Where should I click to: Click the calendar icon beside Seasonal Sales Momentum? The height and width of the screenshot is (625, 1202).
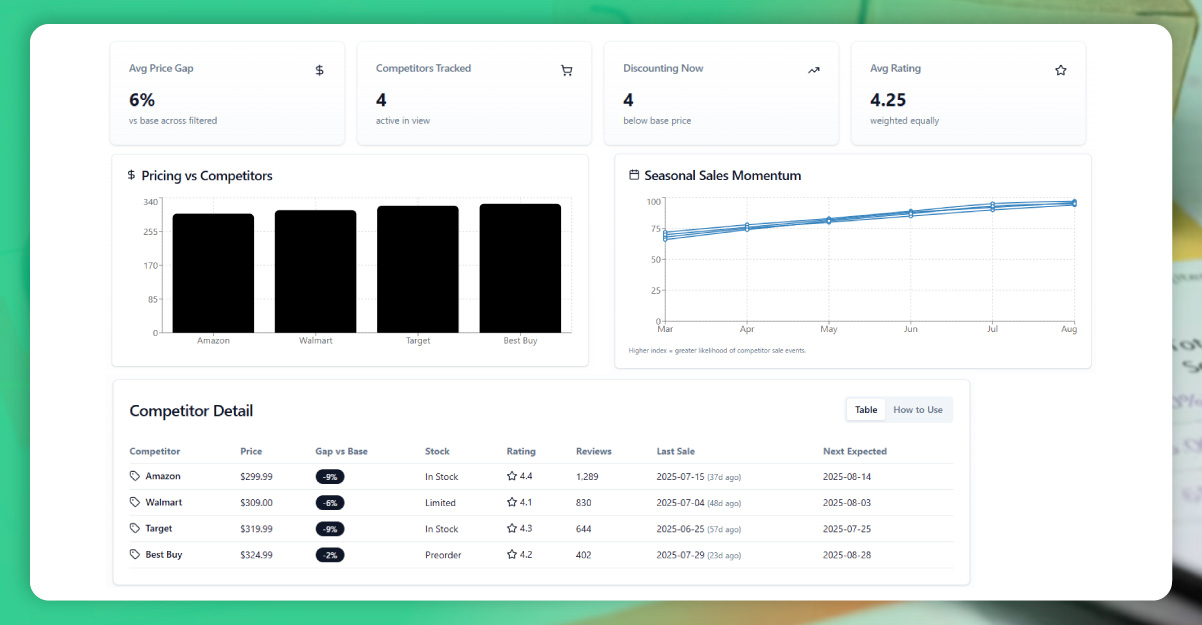point(634,175)
